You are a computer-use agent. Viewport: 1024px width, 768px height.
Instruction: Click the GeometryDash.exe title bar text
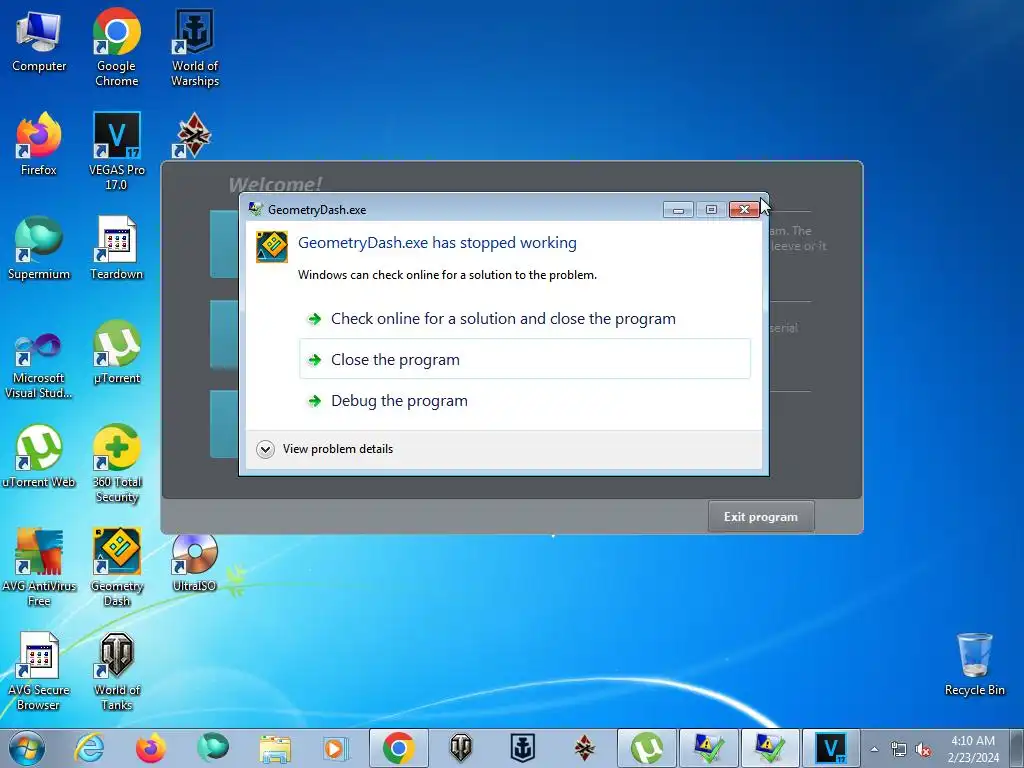[317, 210]
